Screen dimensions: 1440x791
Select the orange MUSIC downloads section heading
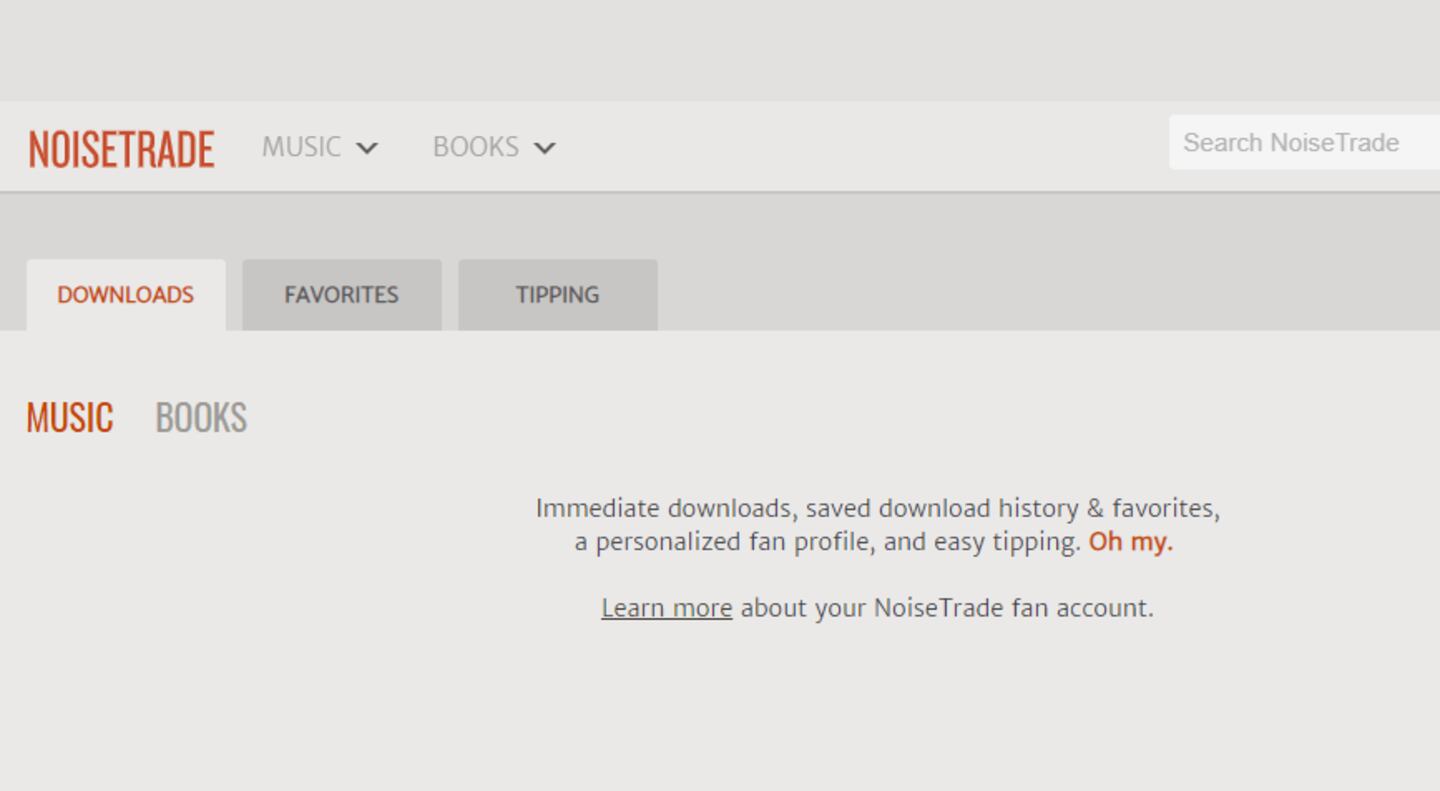[x=69, y=418]
